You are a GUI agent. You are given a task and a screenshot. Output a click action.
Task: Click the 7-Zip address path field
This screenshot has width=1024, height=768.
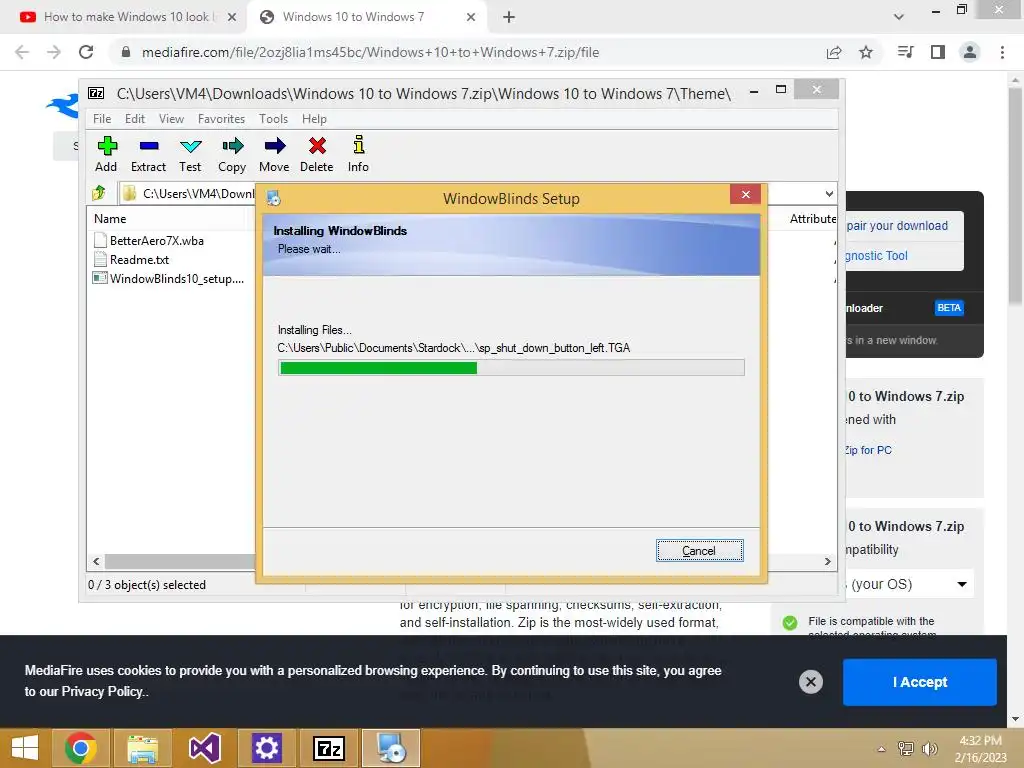pyautogui.click(x=189, y=193)
